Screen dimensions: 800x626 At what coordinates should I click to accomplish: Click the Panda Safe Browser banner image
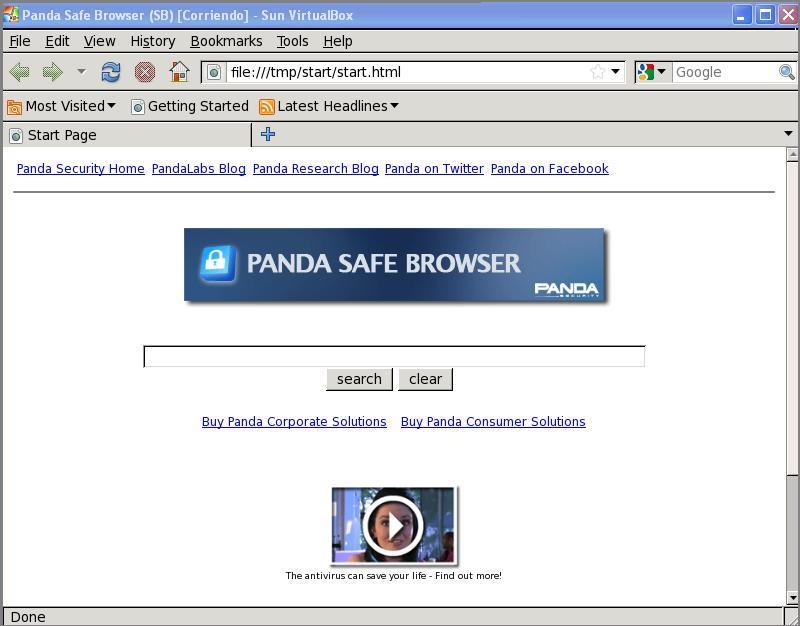[394, 265]
